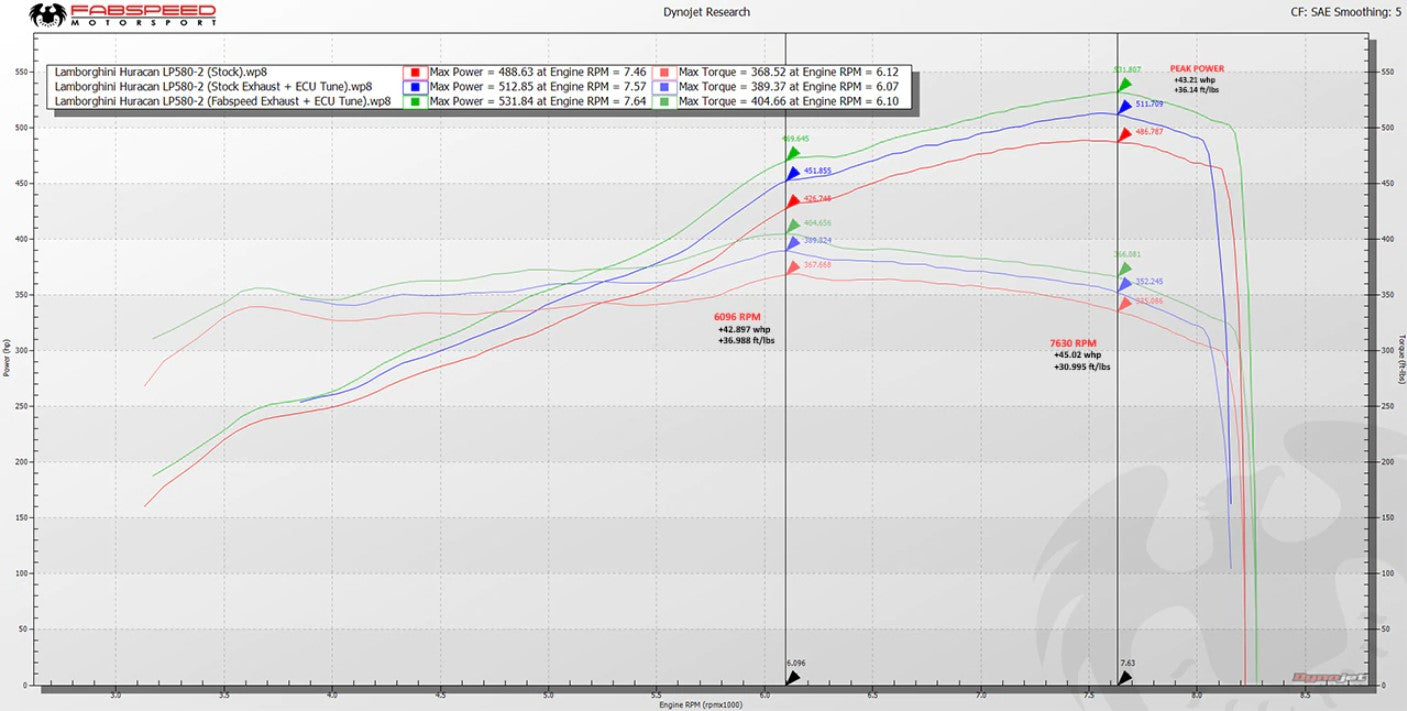Click 'Max Torque = 404.66 at Engine RPM = 6.10'
Viewport: 1407px width, 711px height.
788,101
